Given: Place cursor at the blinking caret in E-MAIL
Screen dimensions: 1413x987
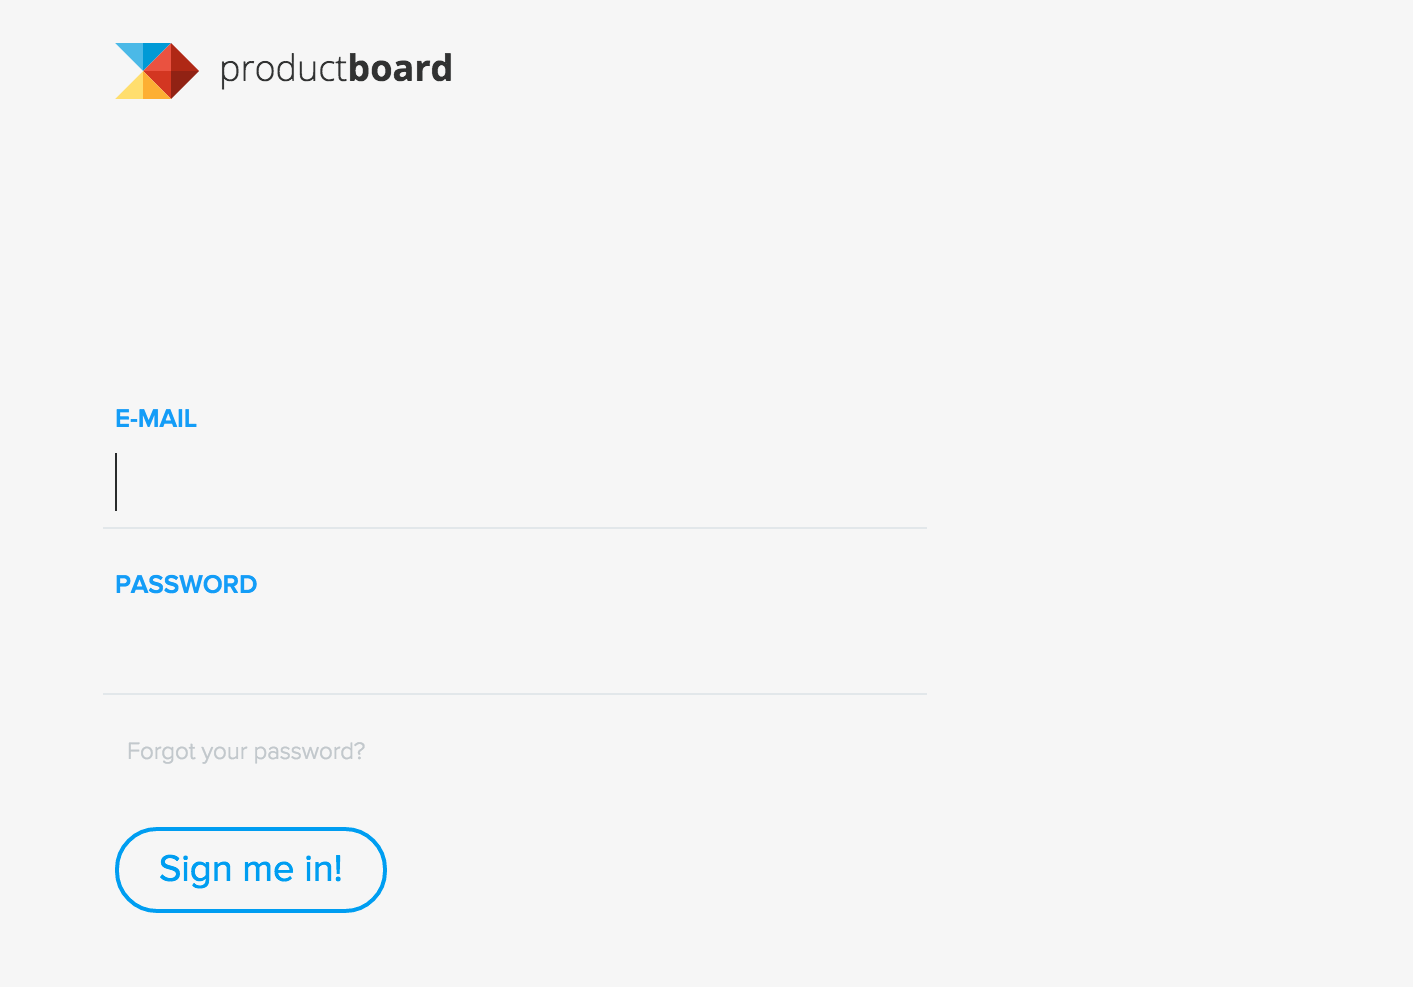Looking at the screenshot, I should pyautogui.click(x=116, y=482).
